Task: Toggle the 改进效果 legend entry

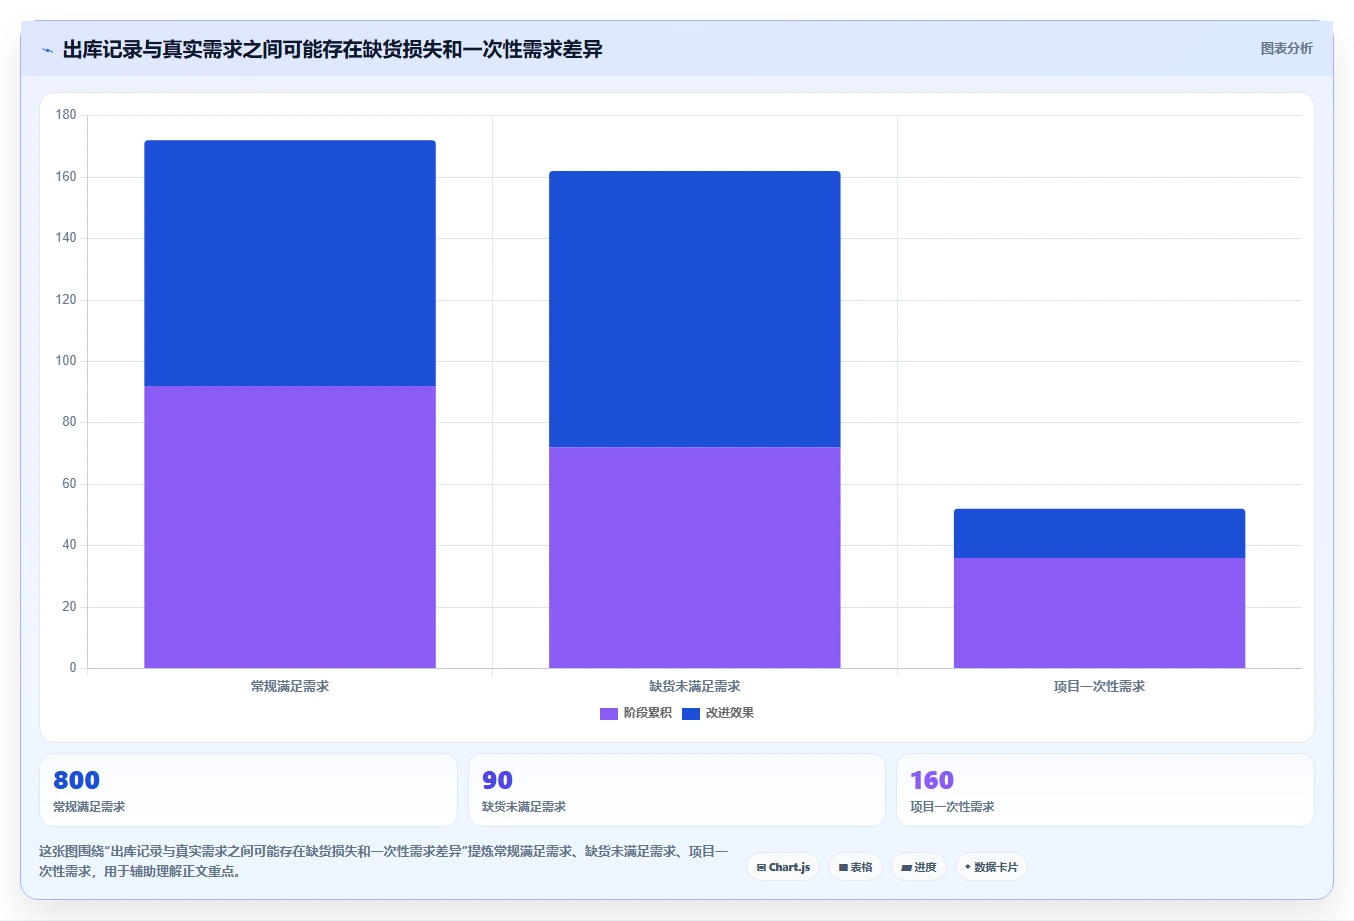Action: 718,713
